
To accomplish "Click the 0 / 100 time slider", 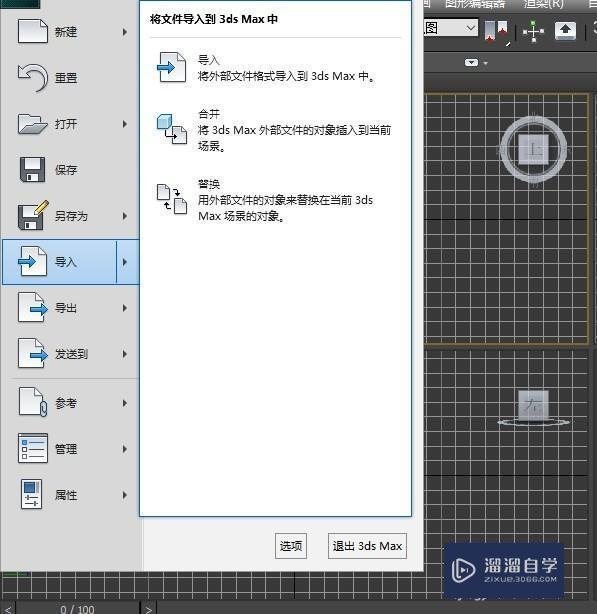I will click(x=78, y=609).
